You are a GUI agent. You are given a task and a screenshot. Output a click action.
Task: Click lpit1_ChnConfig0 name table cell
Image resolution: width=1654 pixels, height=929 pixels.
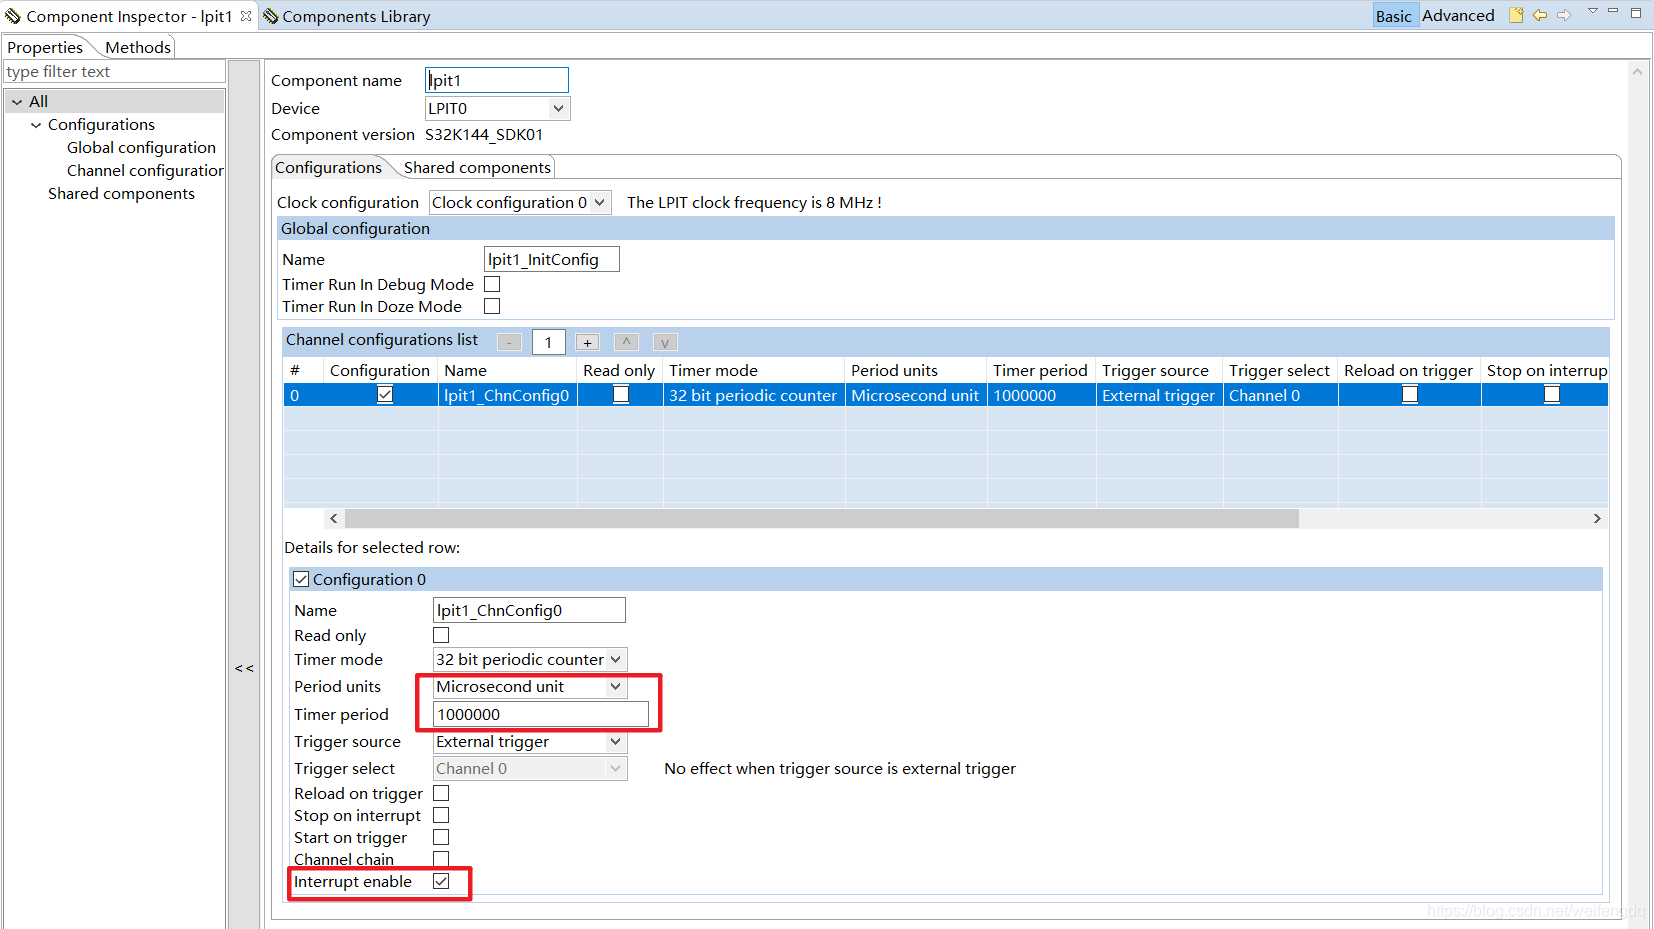point(507,395)
